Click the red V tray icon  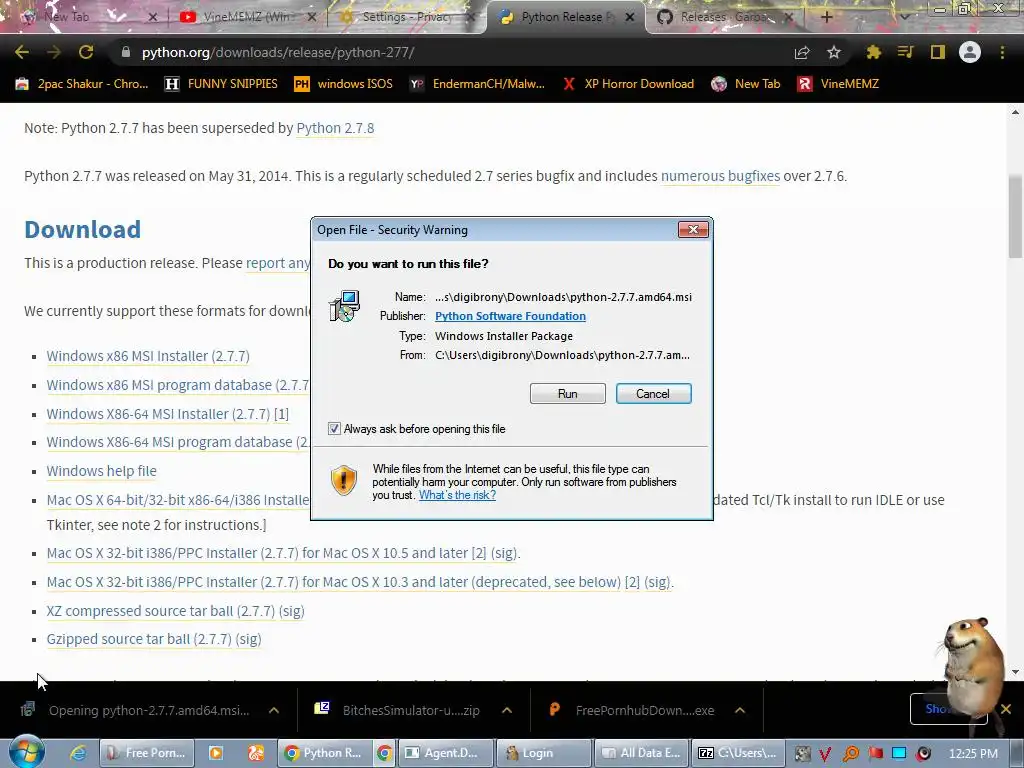(x=825, y=754)
